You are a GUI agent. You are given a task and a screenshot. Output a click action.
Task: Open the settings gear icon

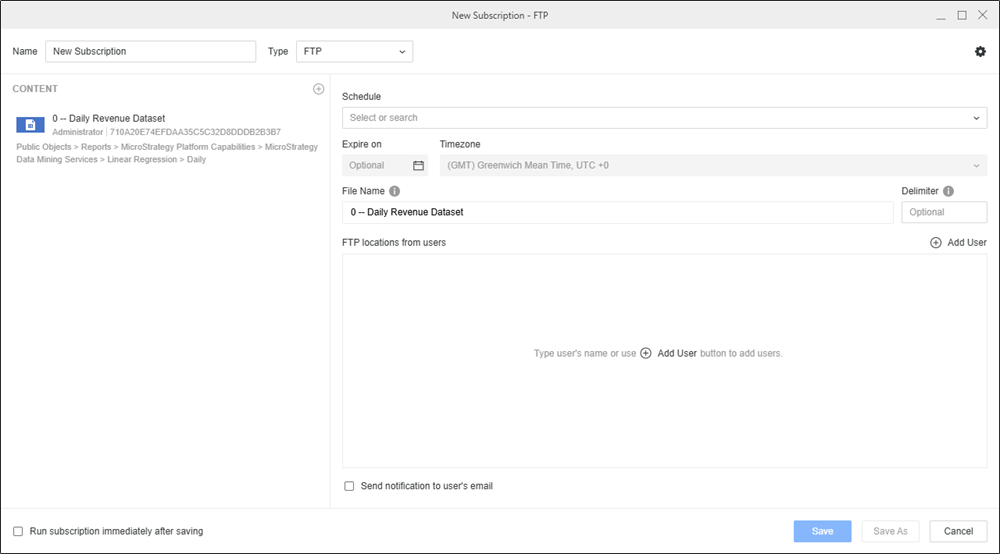[x=980, y=52]
